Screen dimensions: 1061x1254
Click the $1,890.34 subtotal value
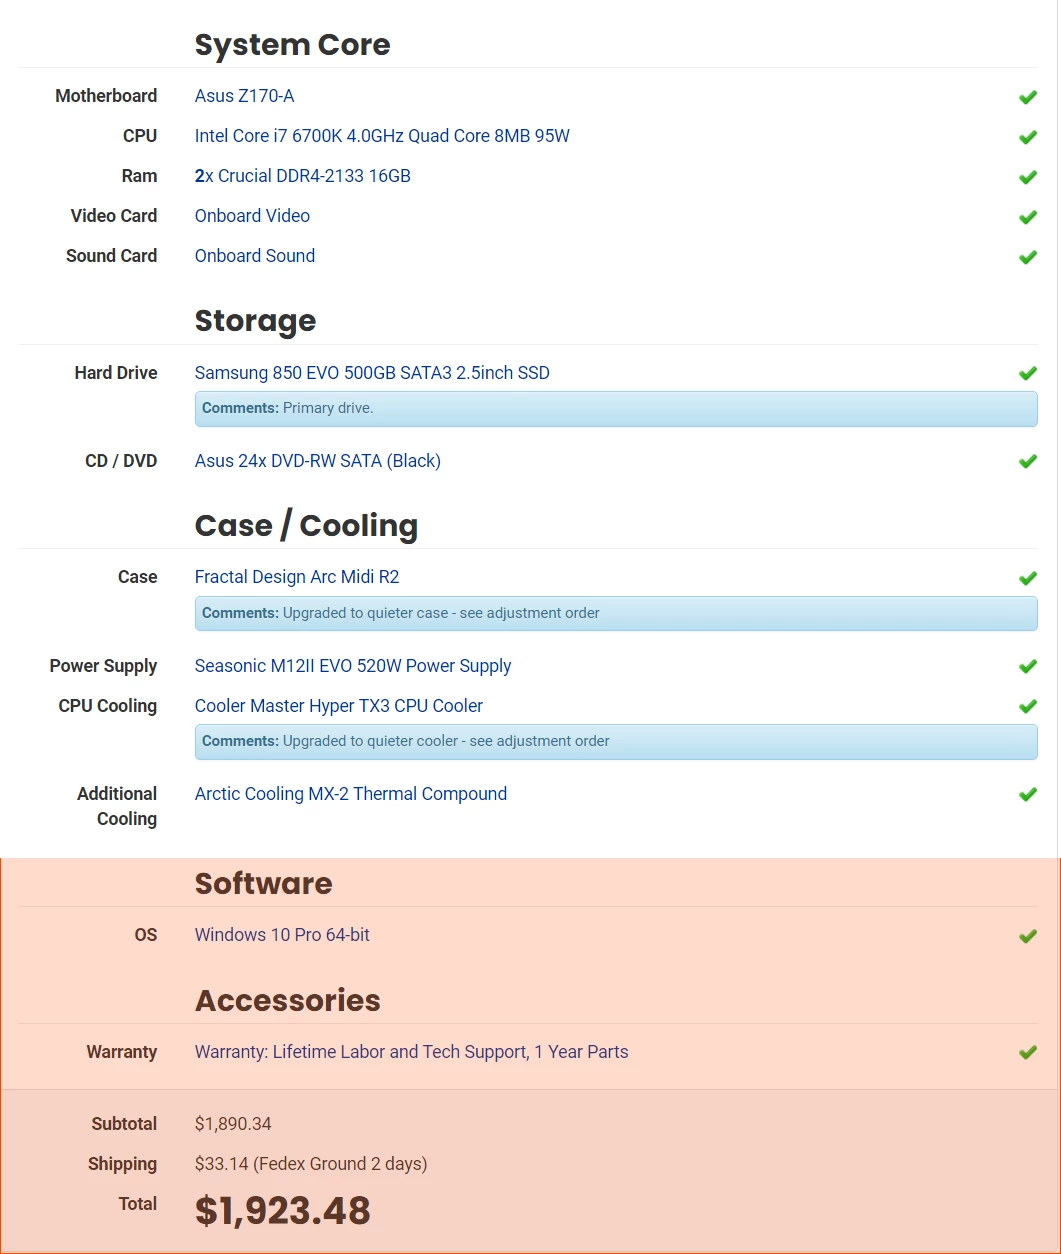[233, 1124]
